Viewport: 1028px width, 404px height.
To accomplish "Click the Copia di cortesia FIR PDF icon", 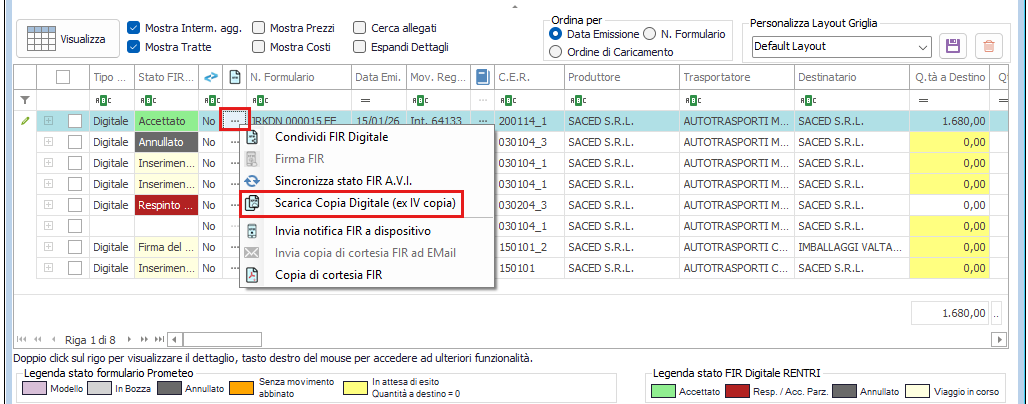I will click(253, 274).
